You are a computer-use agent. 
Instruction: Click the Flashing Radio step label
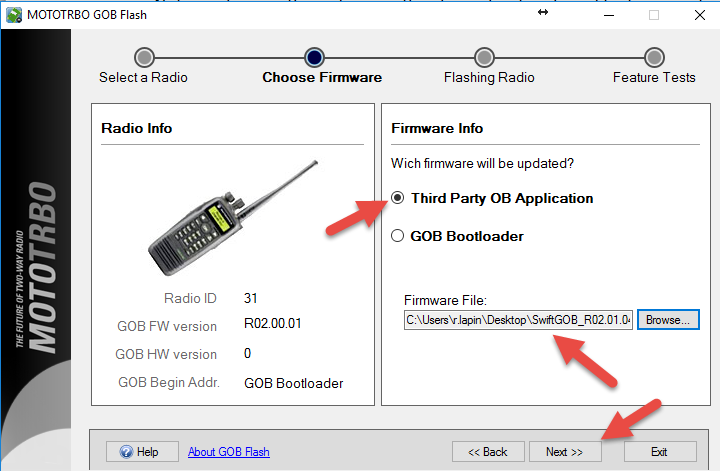(489, 77)
